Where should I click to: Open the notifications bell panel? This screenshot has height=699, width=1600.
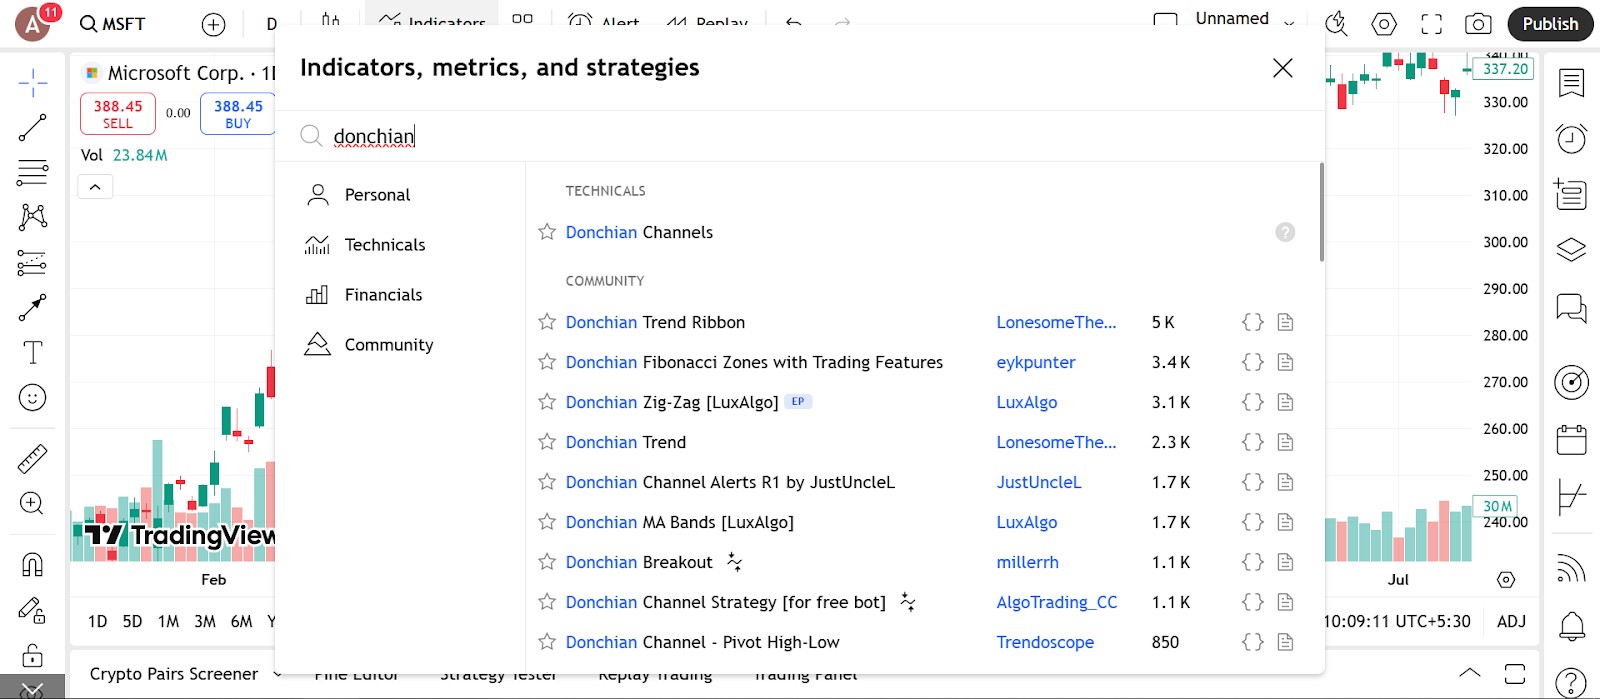coord(1572,627)
